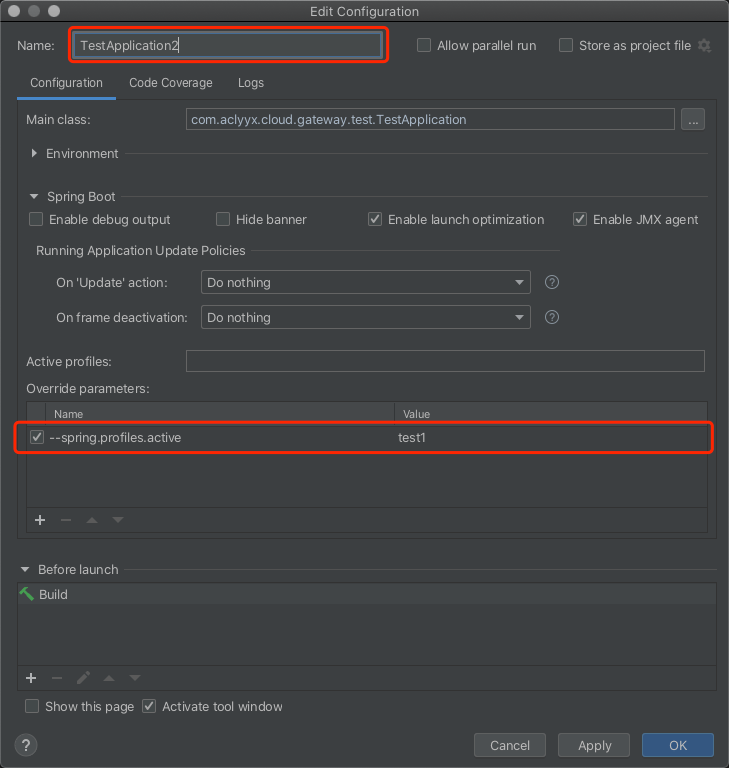Screen dimensions: 729x768
Task: Add a Before launch task with plus icon
Action: pyautogui.click(x=31, y=677)
